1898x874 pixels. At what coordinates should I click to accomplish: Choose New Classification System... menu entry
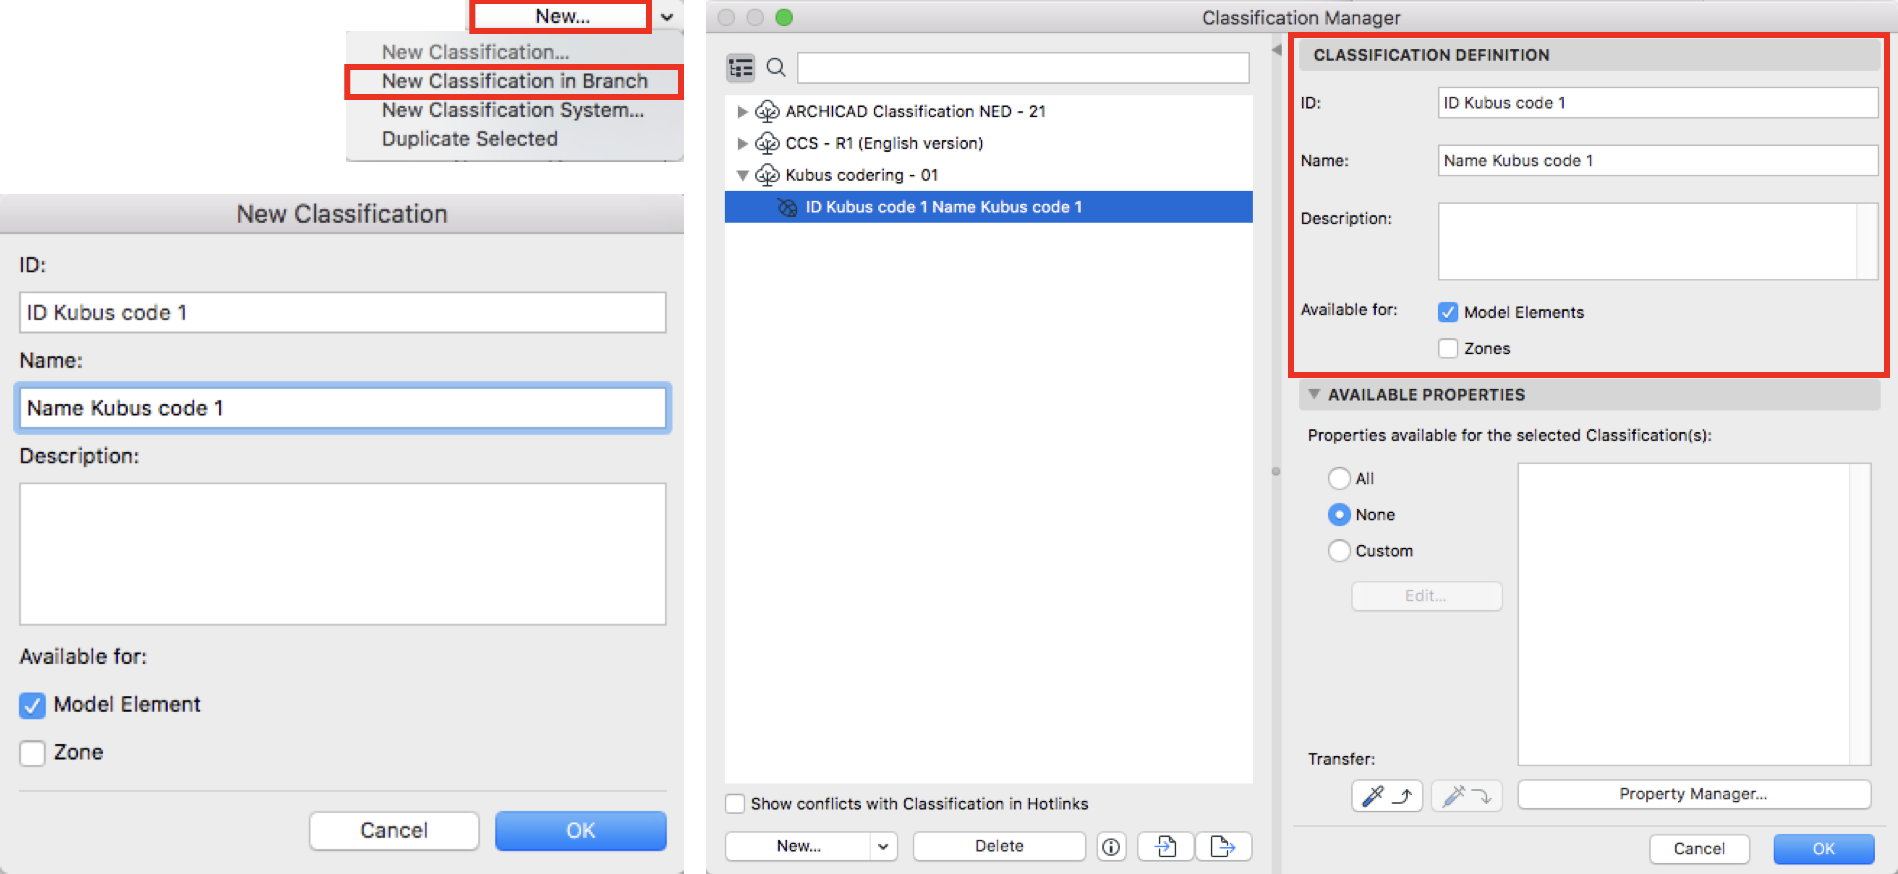tap(512, 110)
